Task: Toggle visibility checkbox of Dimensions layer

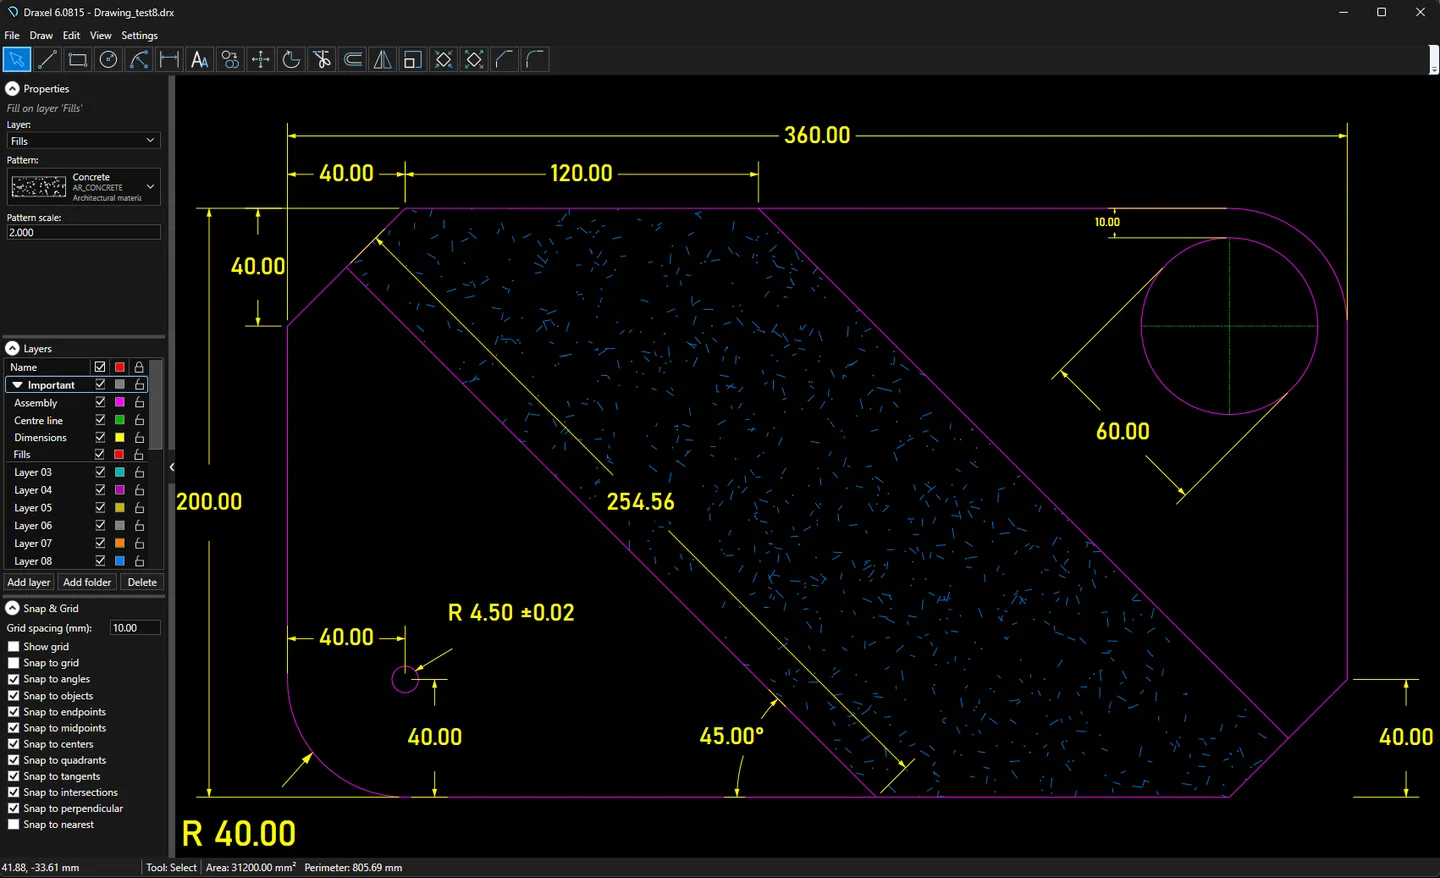Action: click(100, 438)
